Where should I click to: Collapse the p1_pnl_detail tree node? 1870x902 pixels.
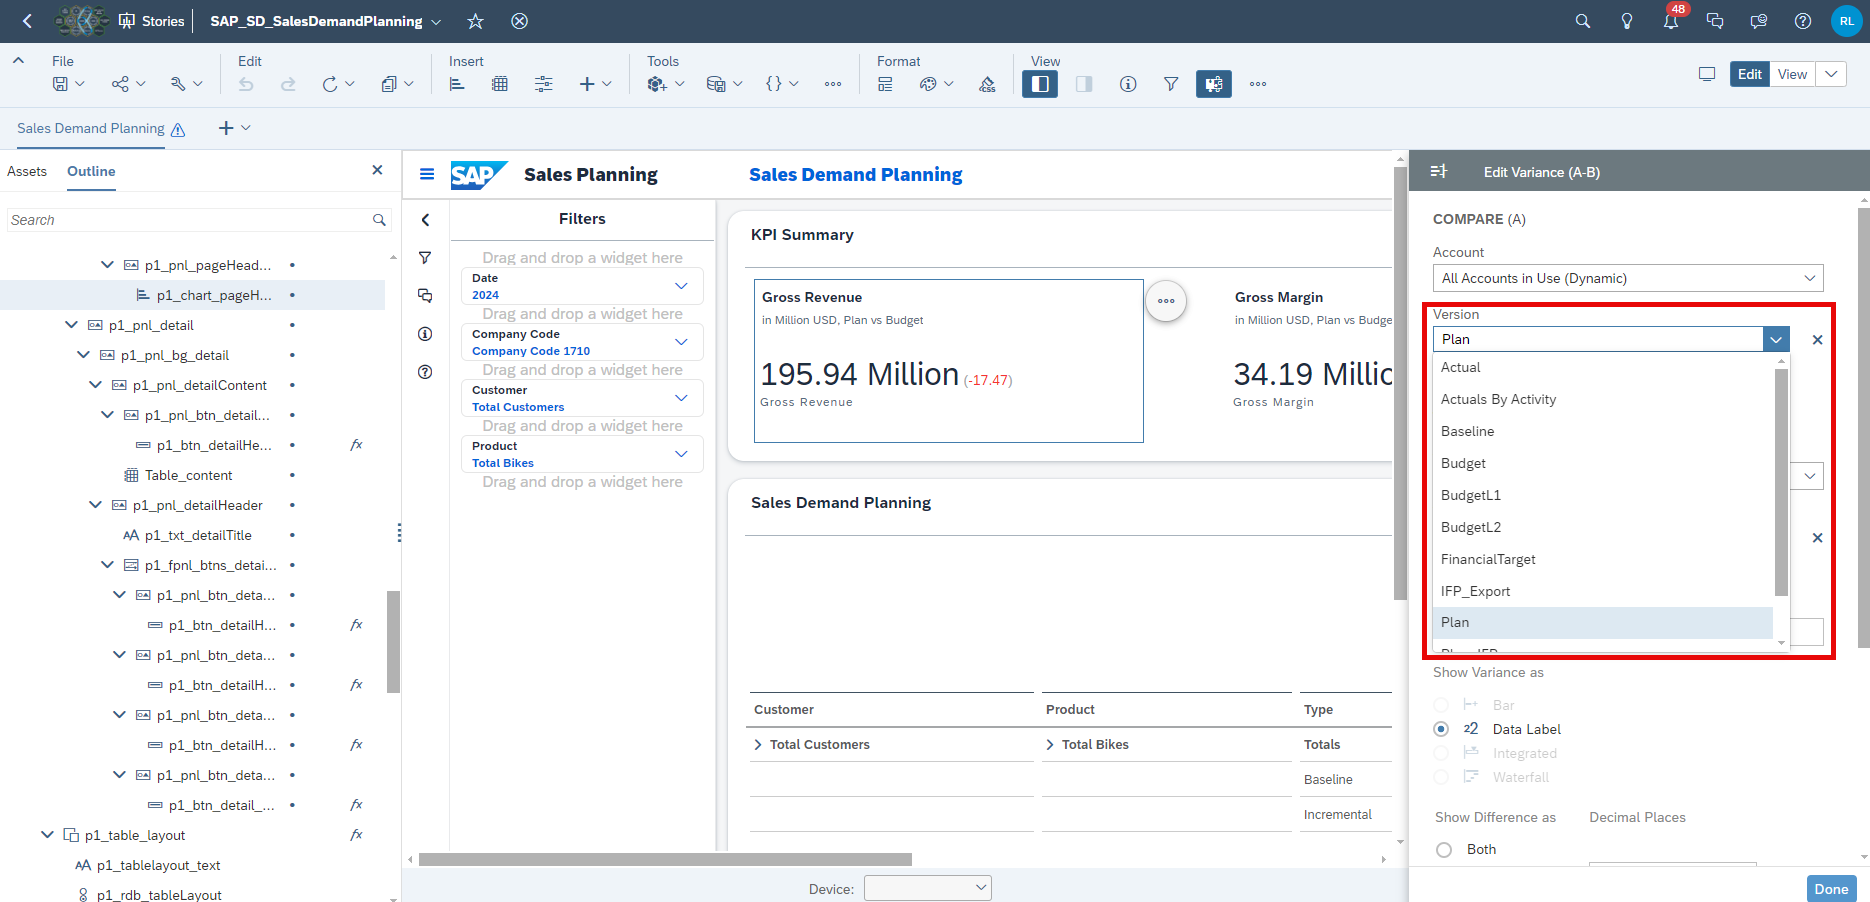click(71, 325)
